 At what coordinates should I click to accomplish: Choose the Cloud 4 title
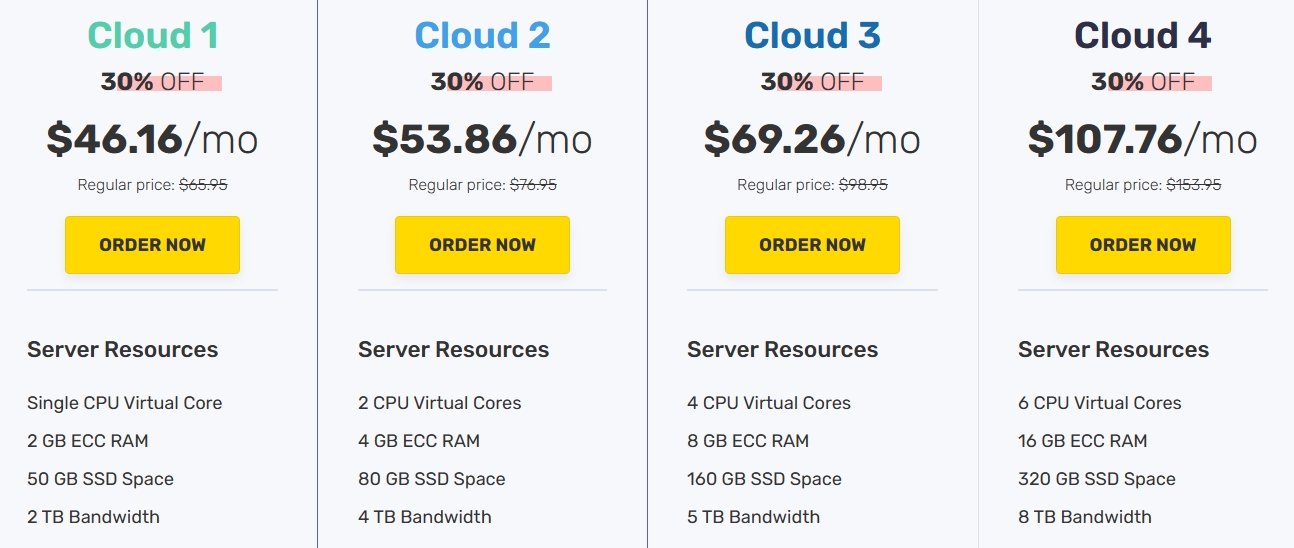pyautogui.click(x=1142, y=36)
